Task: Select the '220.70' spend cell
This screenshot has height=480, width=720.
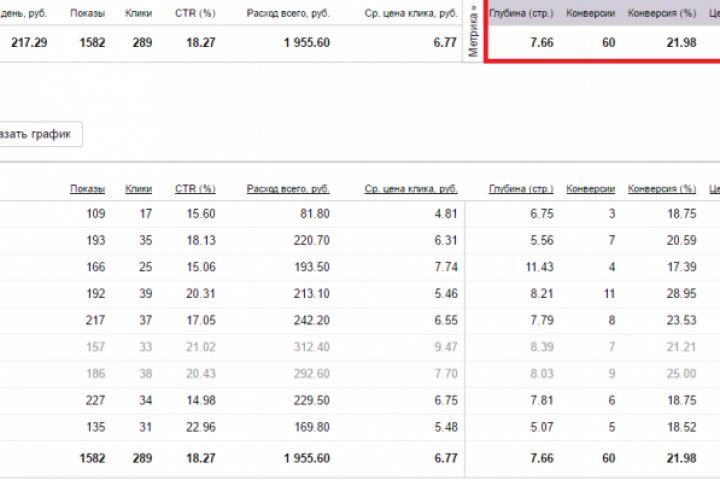Action: pos(312,240)
